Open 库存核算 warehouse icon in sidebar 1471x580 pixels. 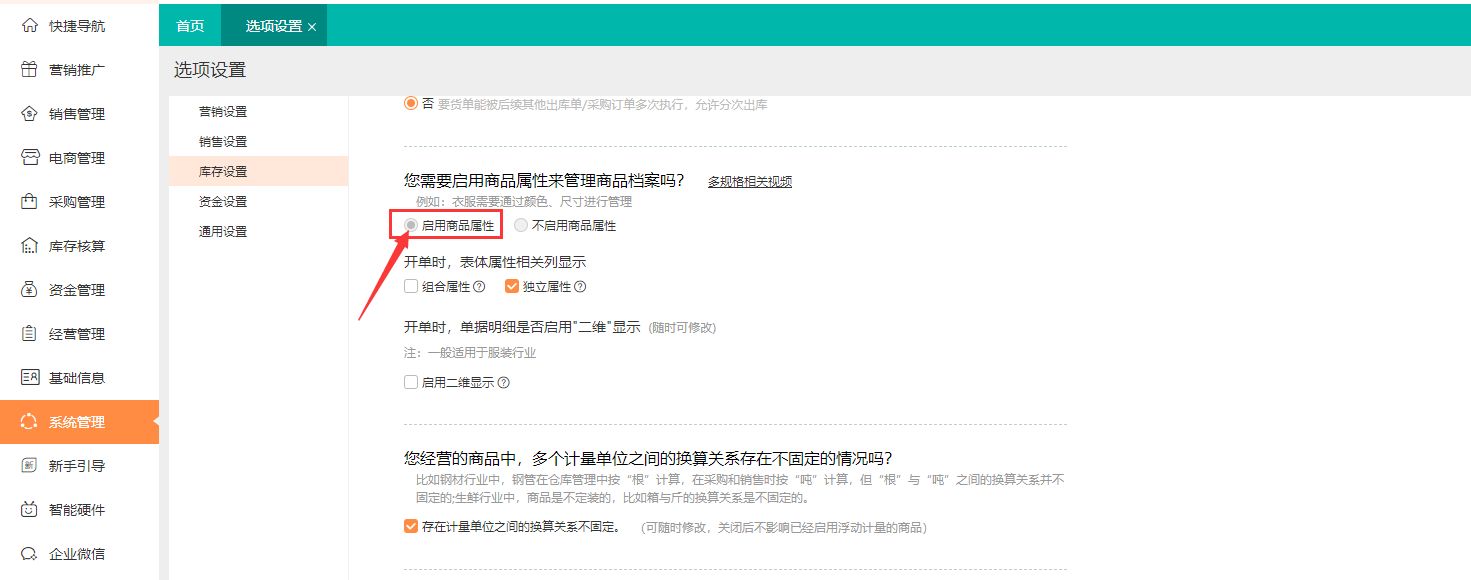[x=29, y=246]
